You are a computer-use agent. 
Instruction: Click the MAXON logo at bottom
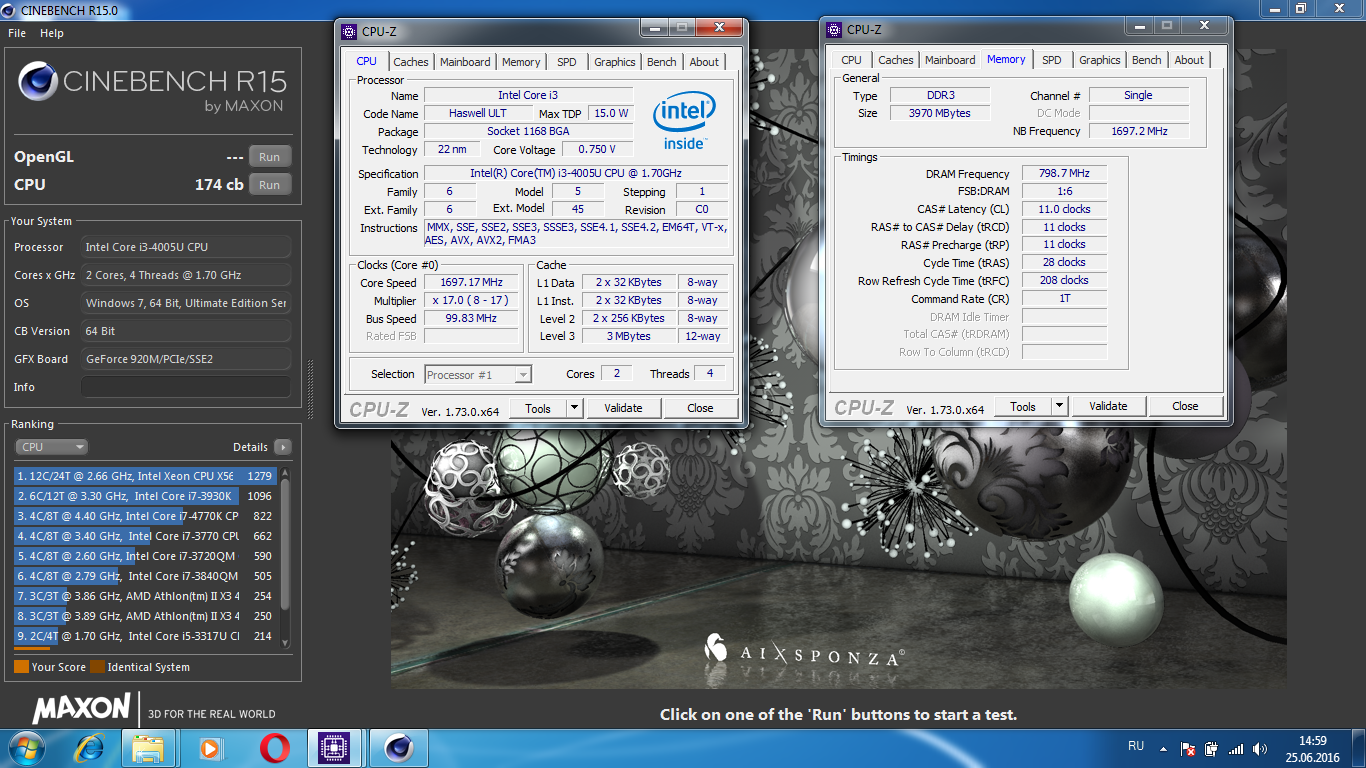[x=82, y=709]
